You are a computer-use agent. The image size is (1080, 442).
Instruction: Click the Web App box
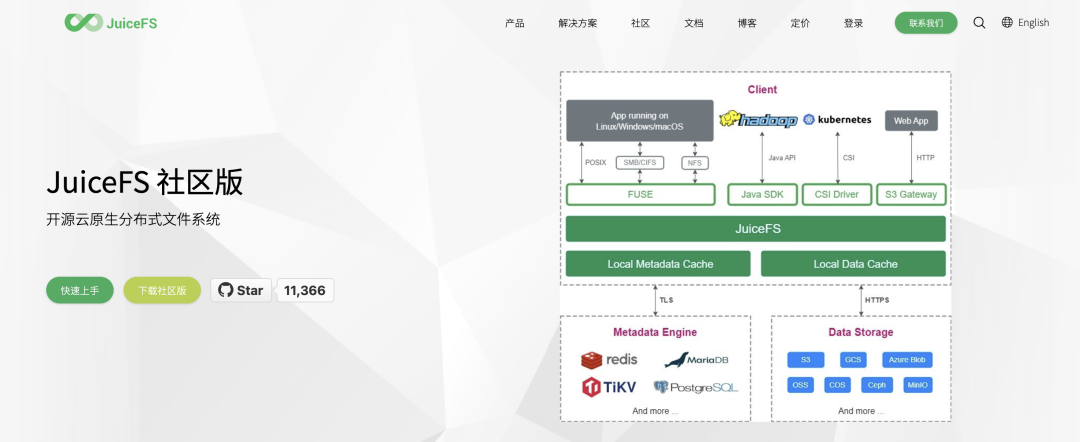tap(911, 120)
